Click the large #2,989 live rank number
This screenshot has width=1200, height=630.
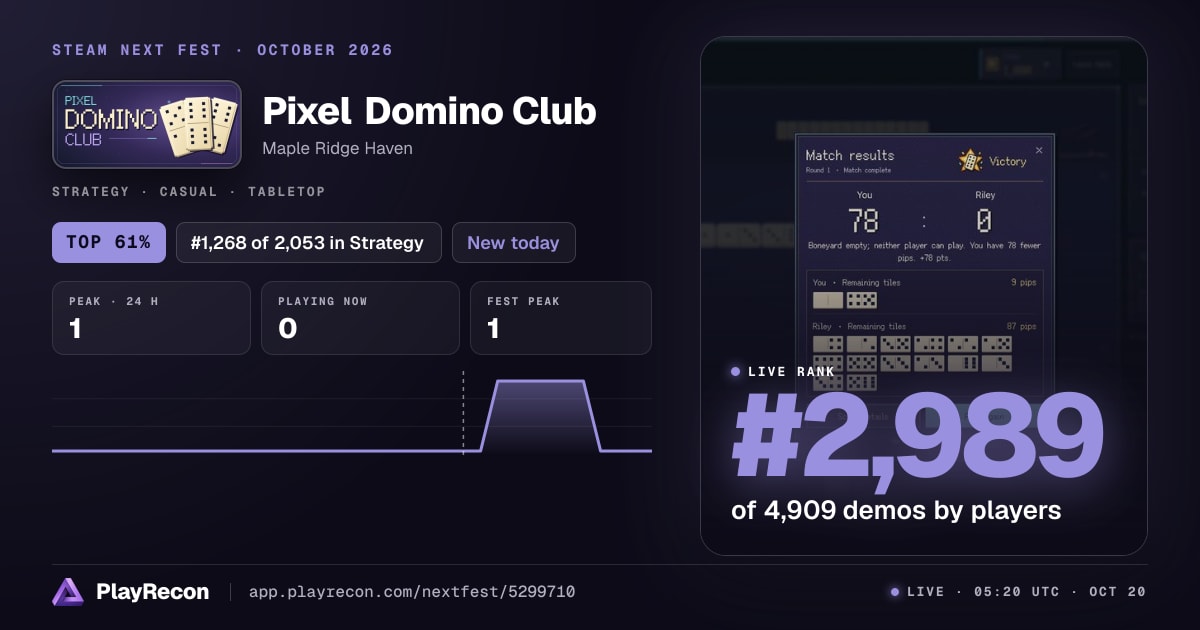tap(917, 435)
